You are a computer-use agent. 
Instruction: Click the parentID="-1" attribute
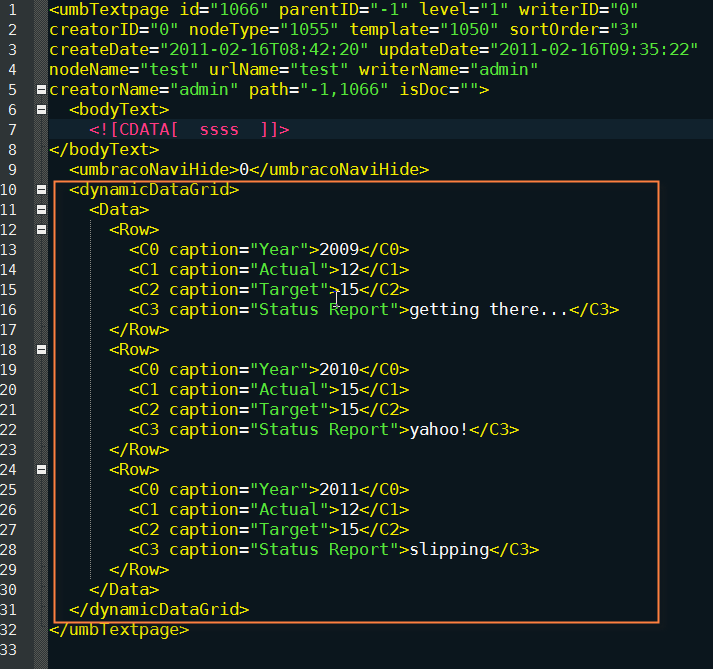click(343, 10)
